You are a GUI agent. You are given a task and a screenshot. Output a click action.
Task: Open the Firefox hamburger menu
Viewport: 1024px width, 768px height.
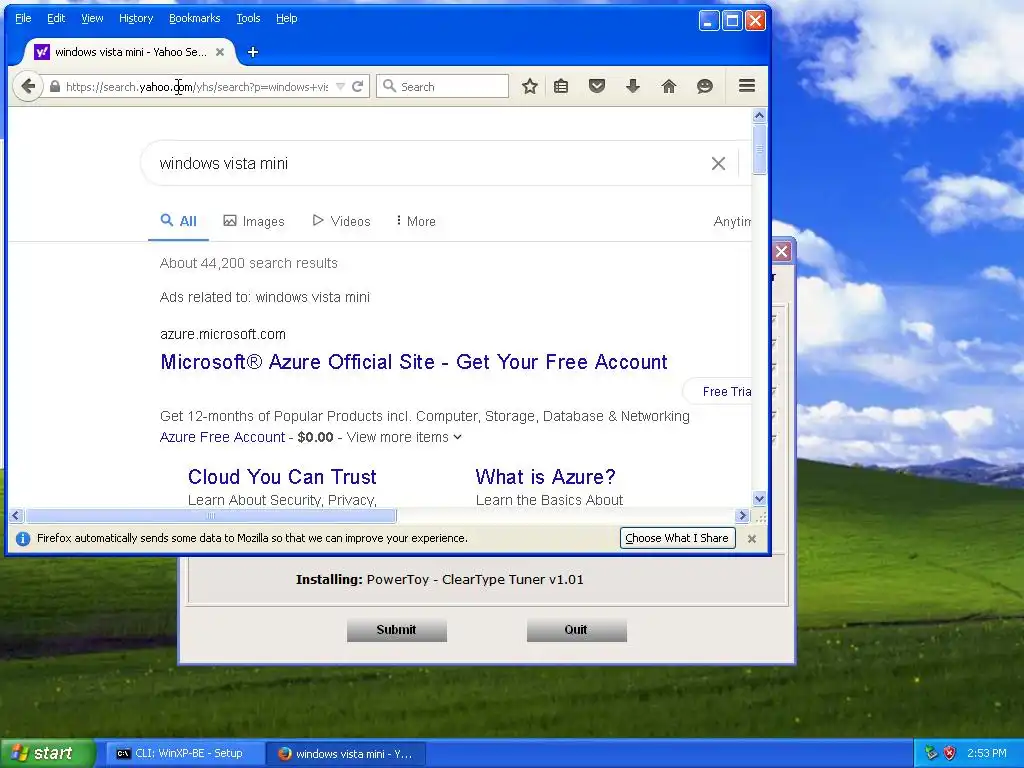pyautogui.click(x=747, y=86)
